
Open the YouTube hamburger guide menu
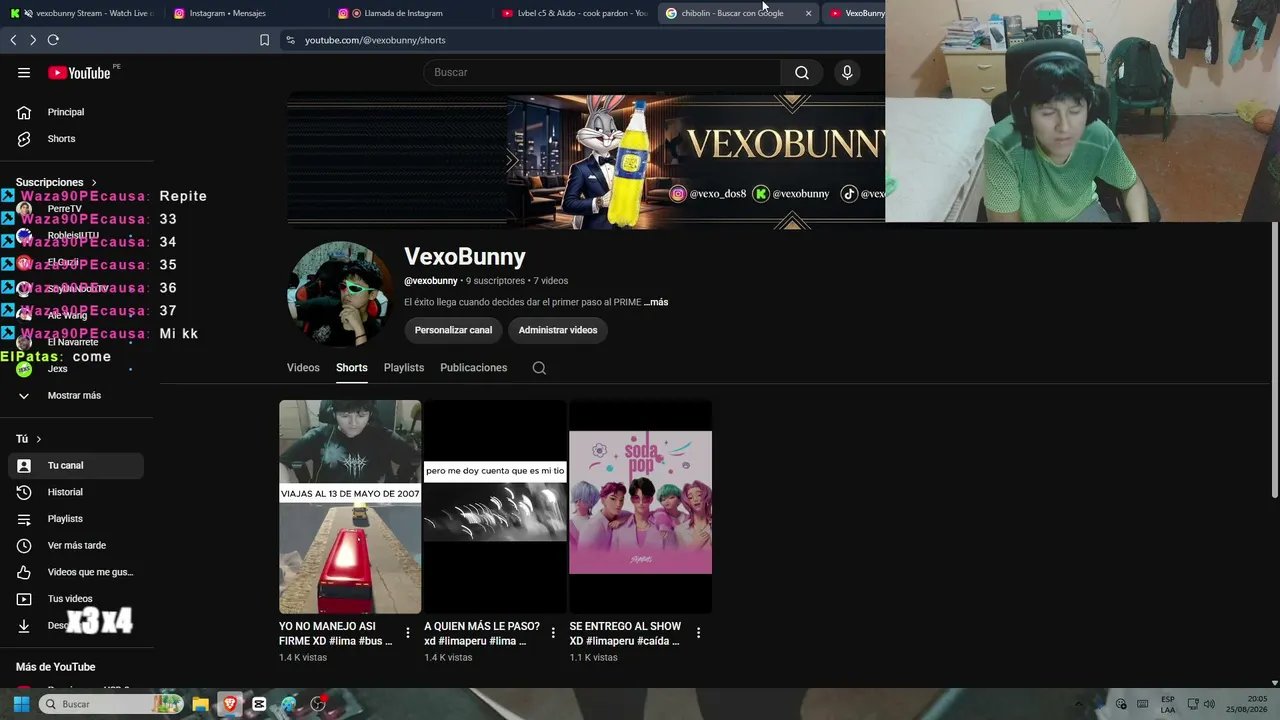click(24, 72)
